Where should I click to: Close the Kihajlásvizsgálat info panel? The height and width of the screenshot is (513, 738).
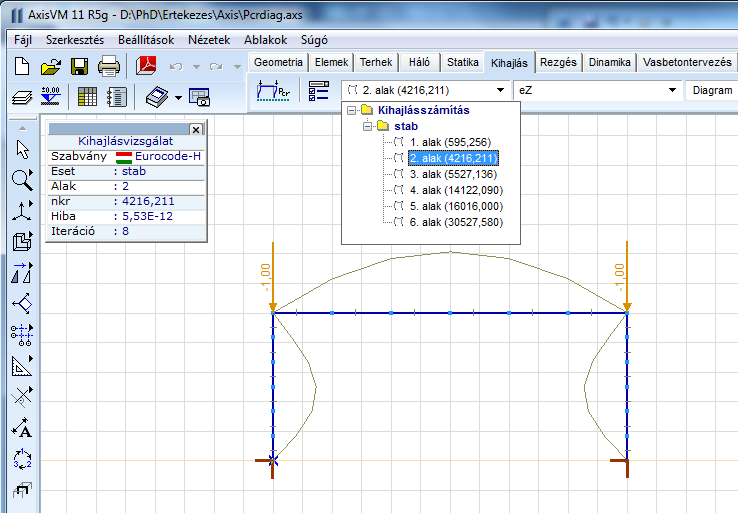click(x=196, y=129)
